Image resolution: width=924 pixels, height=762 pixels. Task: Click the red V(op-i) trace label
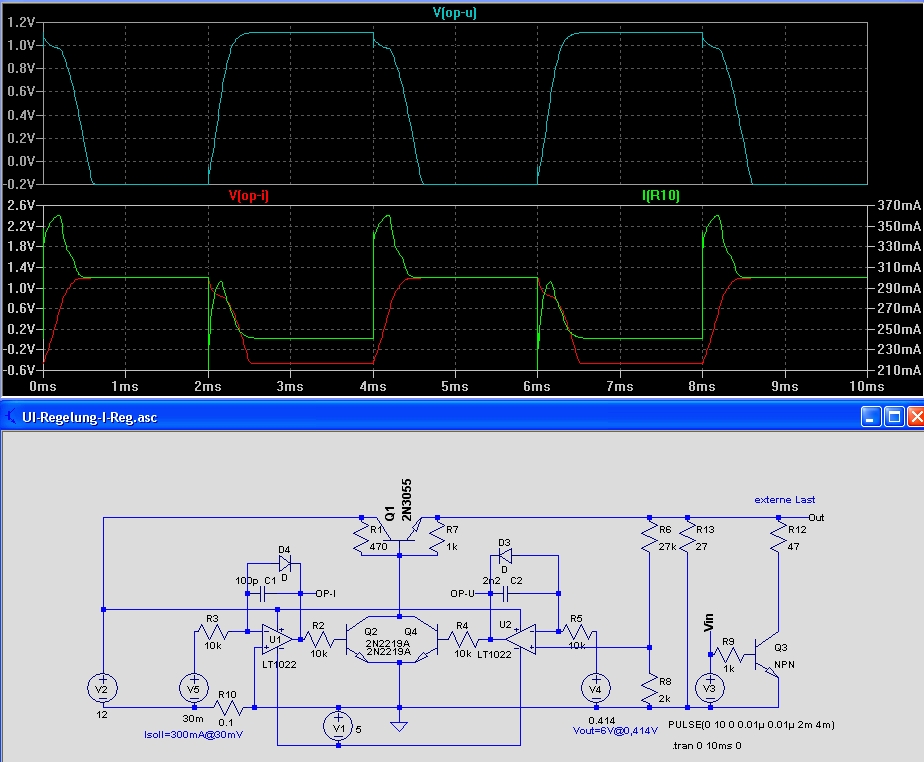click(249, 196)
